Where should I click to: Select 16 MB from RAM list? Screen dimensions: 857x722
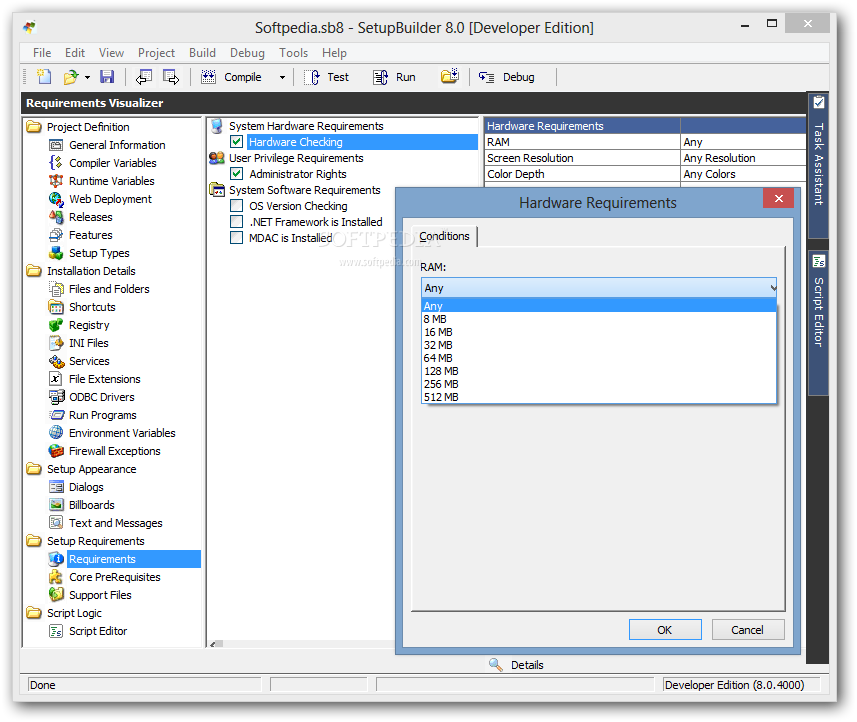[x=598, y=332]
